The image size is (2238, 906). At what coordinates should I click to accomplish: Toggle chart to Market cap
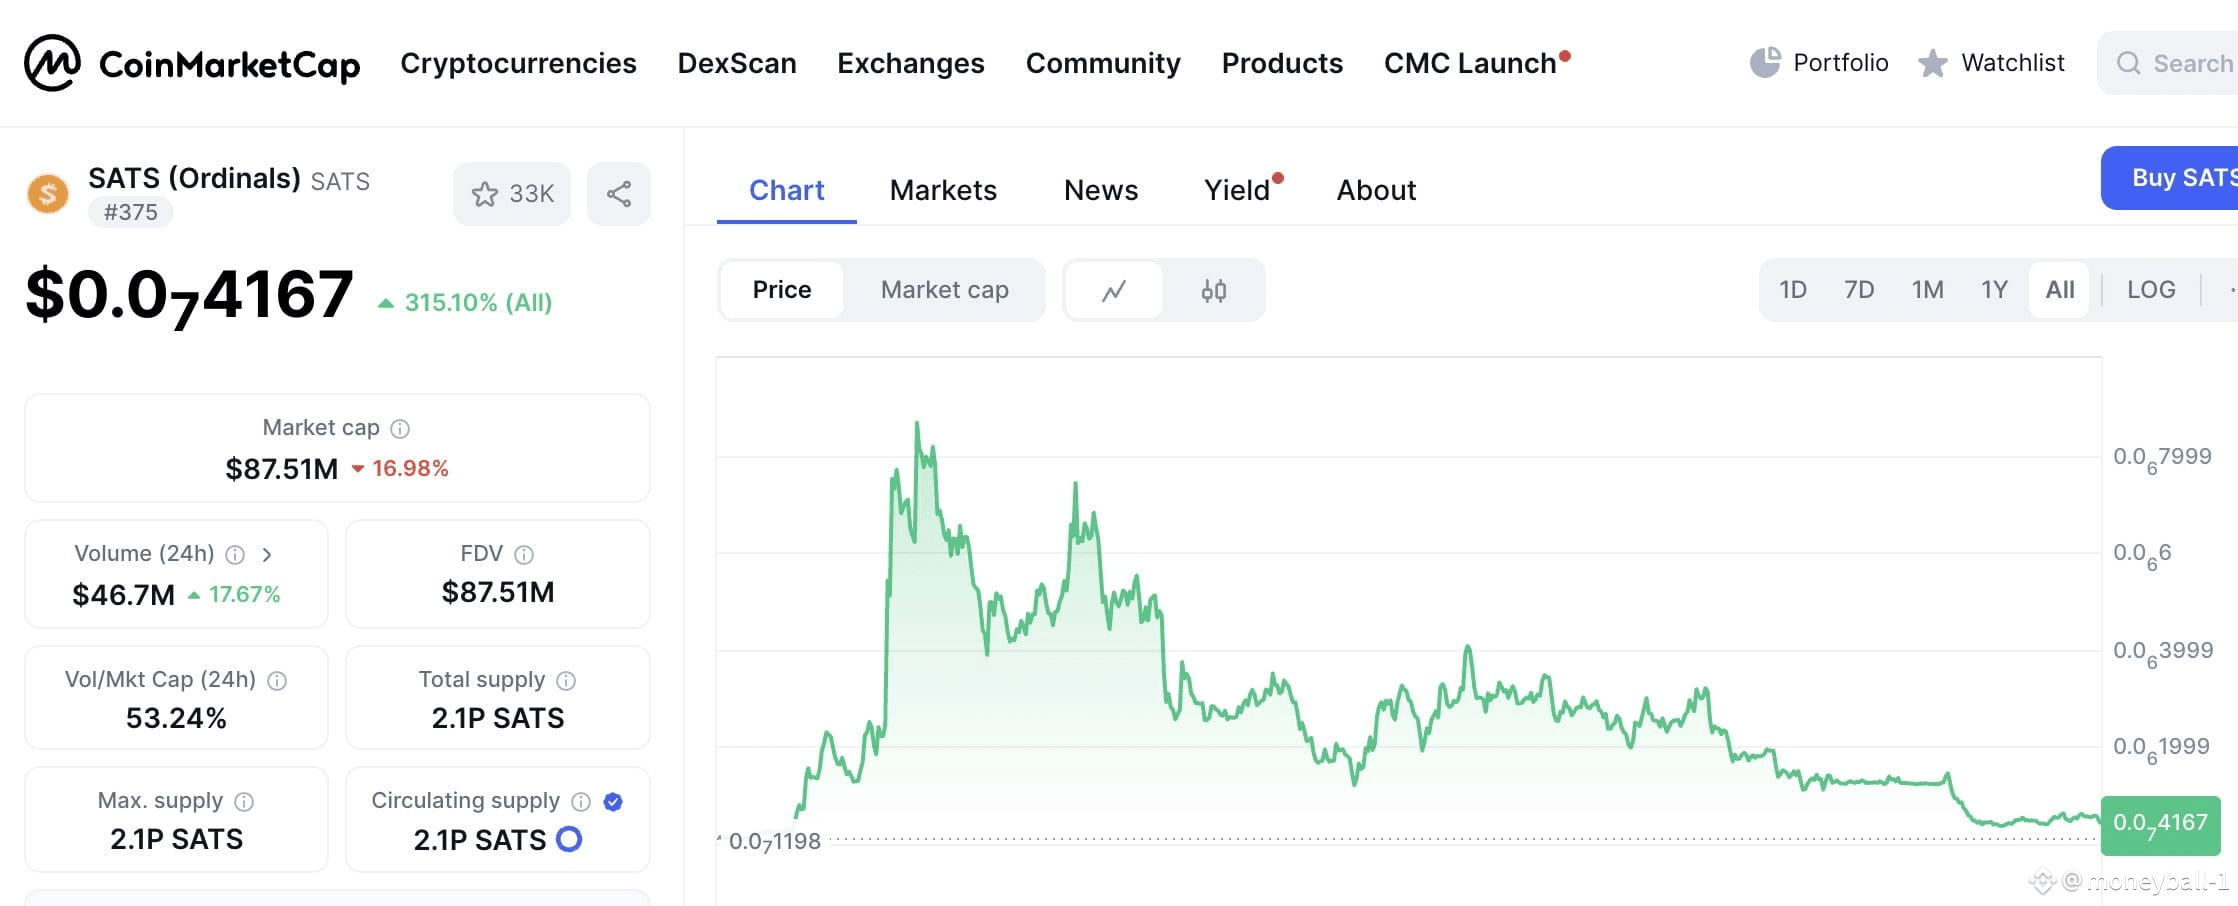tap(944, 290)
